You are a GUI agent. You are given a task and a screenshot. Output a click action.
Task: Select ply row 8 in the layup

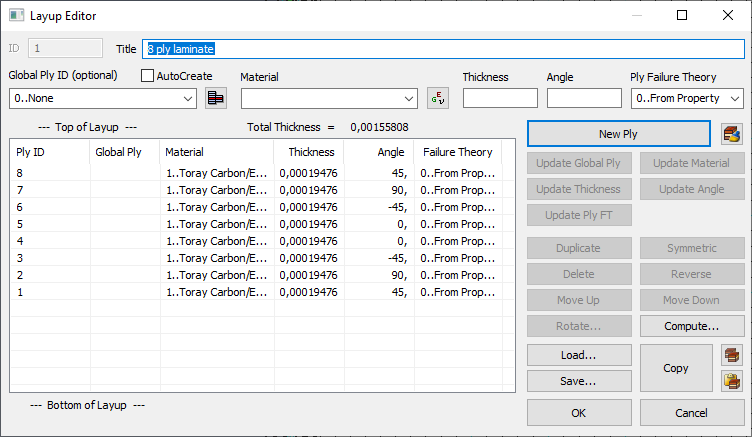(x=262, y=173)
